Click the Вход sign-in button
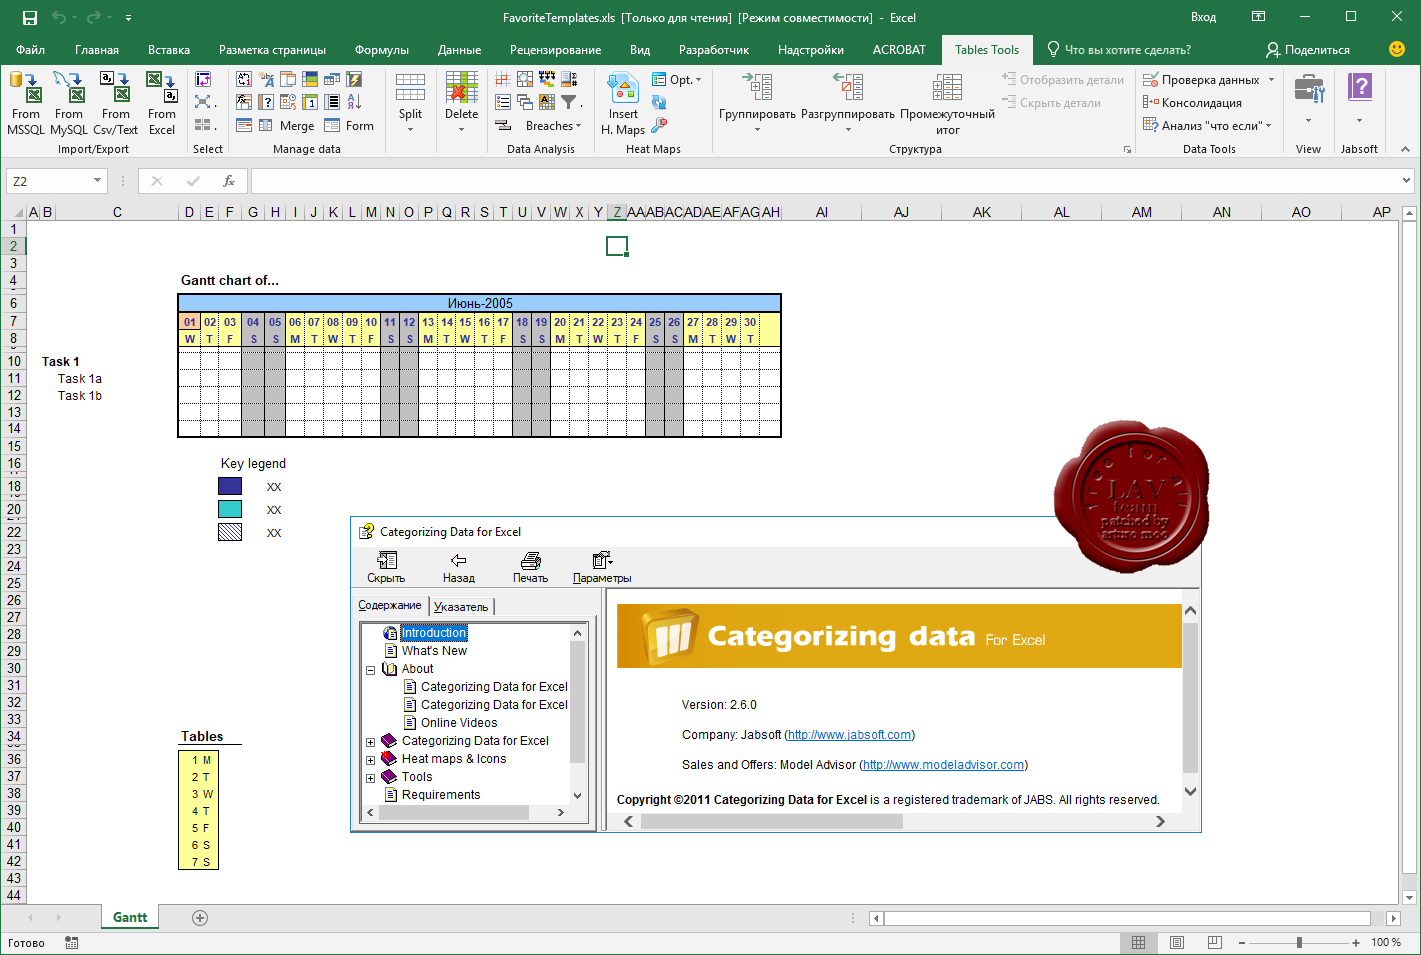1421x955 pixels. tap(1203, 17)
